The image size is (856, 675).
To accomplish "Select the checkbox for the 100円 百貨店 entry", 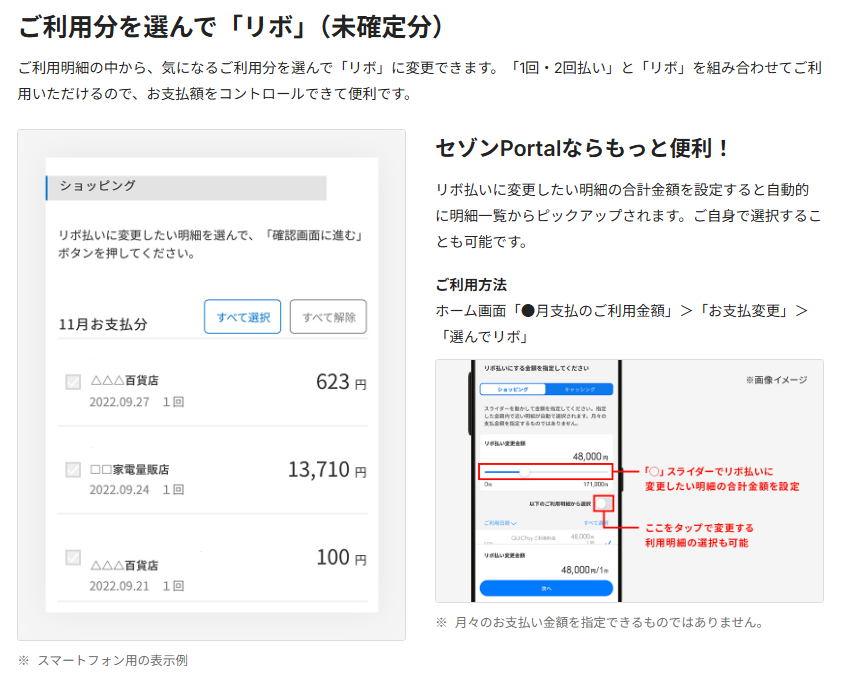I will pos(73,557).
